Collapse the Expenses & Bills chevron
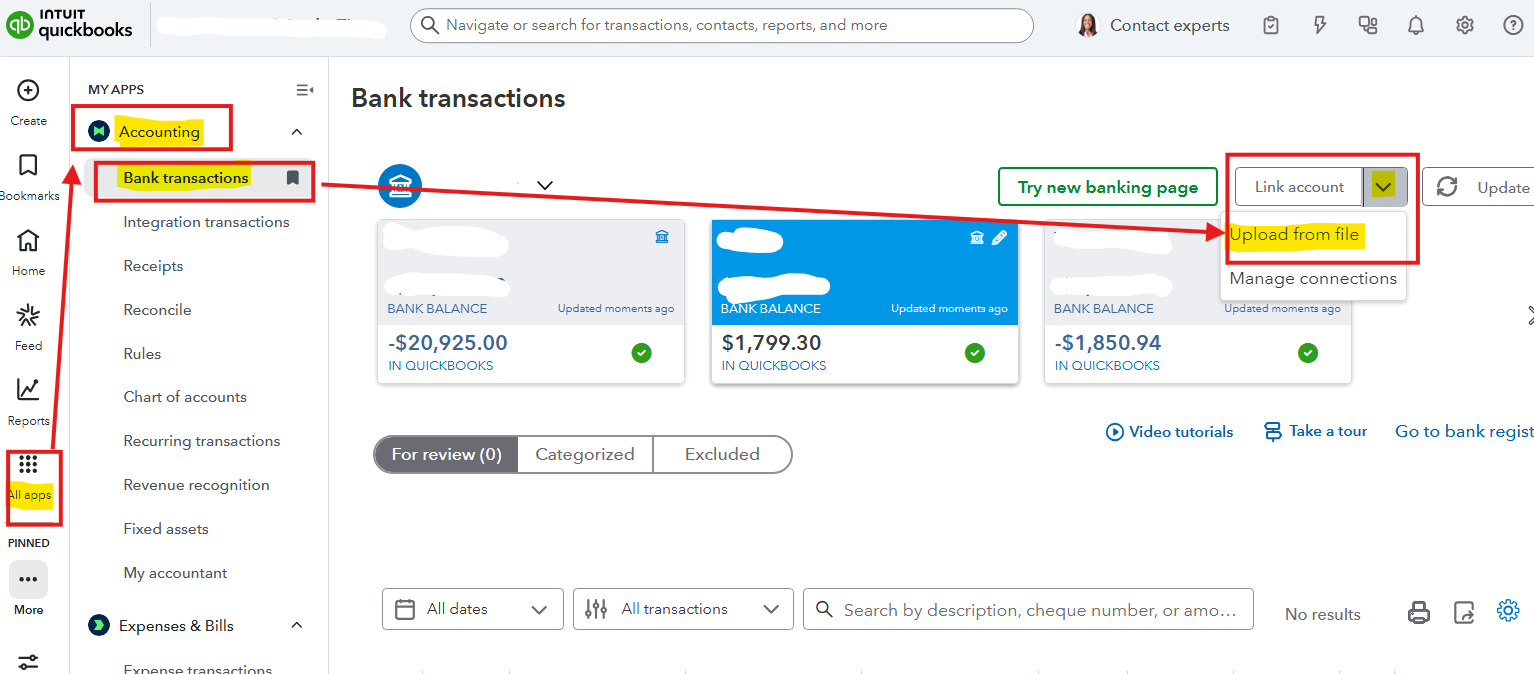The height and width of the screenshot is (674, 1534). coord(296,626)
